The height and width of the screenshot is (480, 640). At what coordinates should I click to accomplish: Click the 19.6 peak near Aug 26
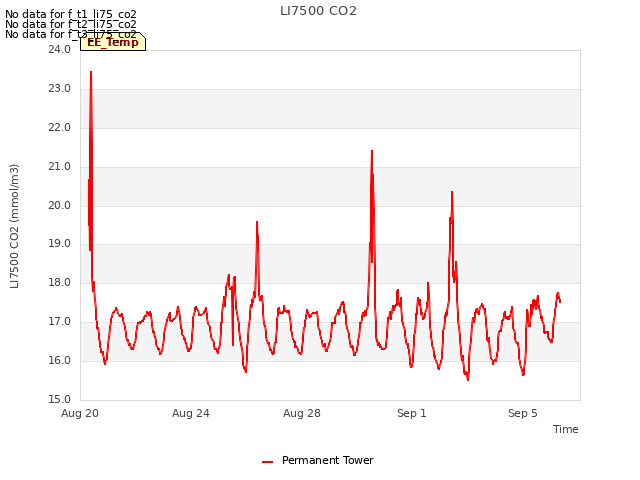click(257, 222)
